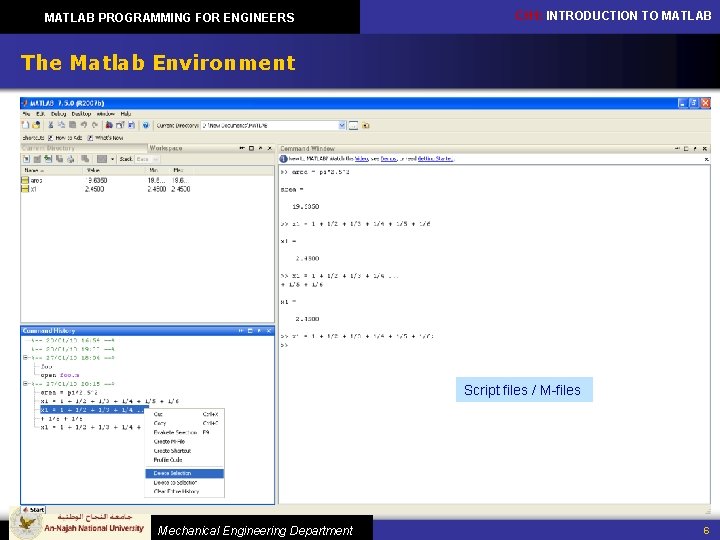Choose Evaluate Selection from context menu
Screen dimensions: 720x540
click(x=185, y=433)
